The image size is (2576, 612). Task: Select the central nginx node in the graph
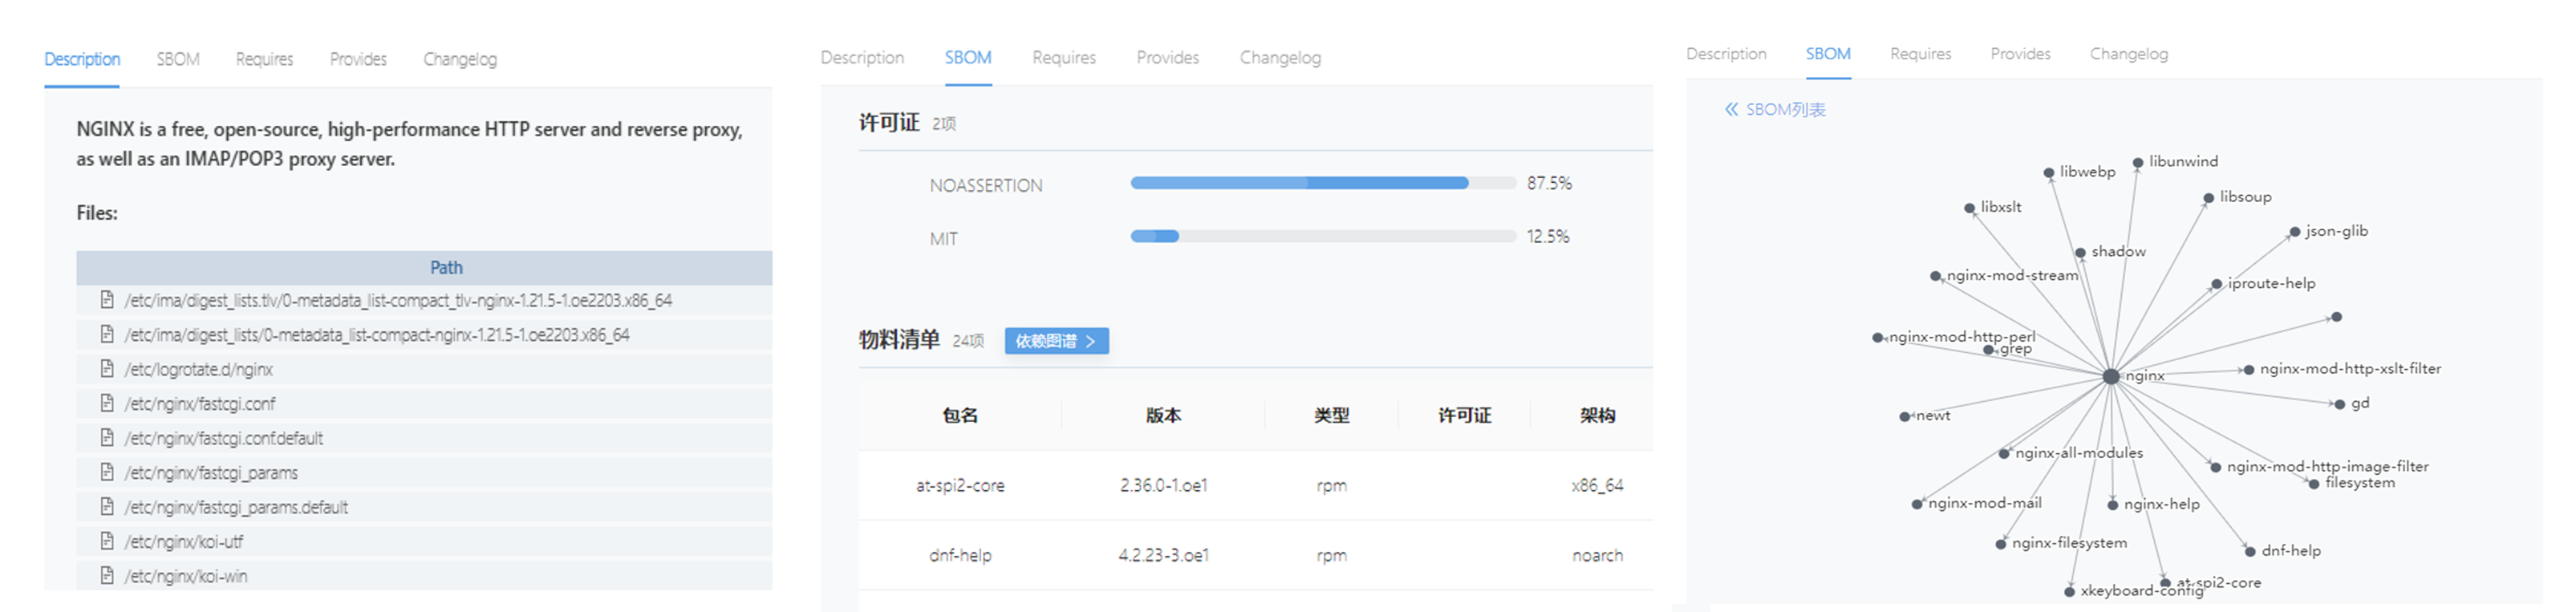pos(2110,377)
